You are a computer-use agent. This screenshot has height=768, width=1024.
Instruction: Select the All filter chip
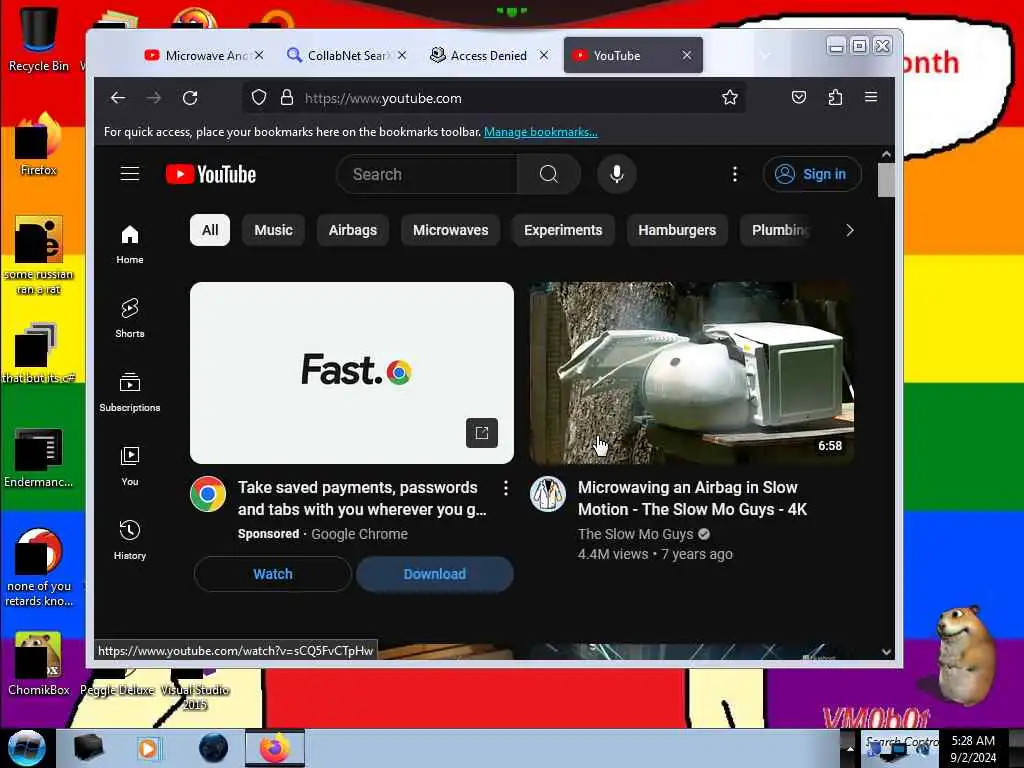coord(210,230)
